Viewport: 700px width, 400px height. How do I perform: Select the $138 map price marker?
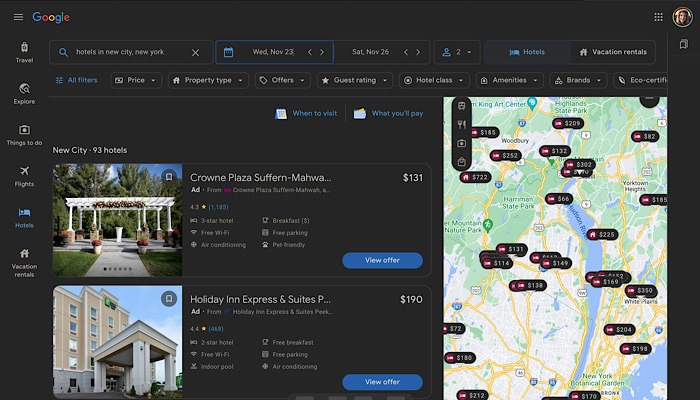coord(530,285)
